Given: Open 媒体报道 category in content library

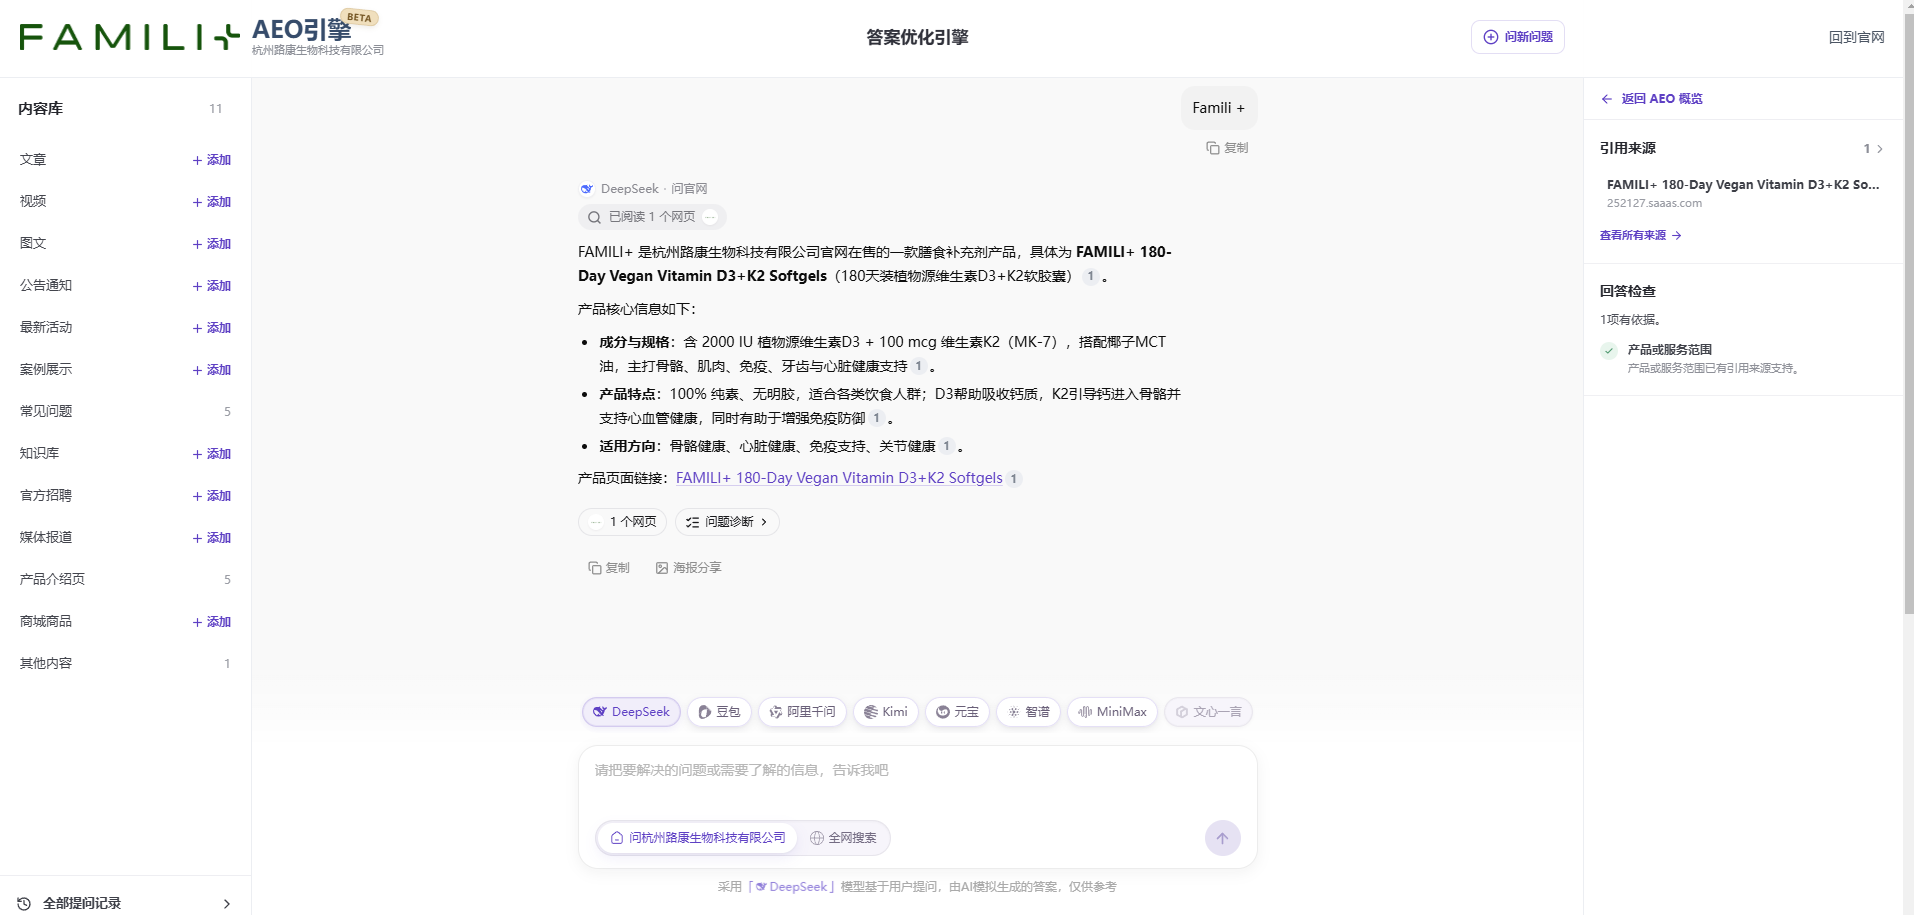Looking at the screenshot, I should pyautogui.click(x=46, y=537).
